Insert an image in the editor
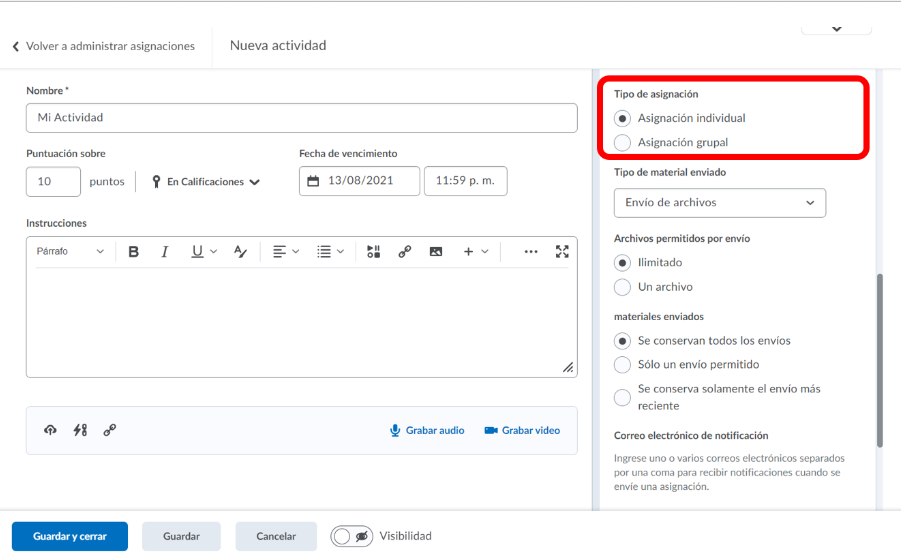Image resolution: width=901 pixels, height=558 pixels. (x=435, y=252)
